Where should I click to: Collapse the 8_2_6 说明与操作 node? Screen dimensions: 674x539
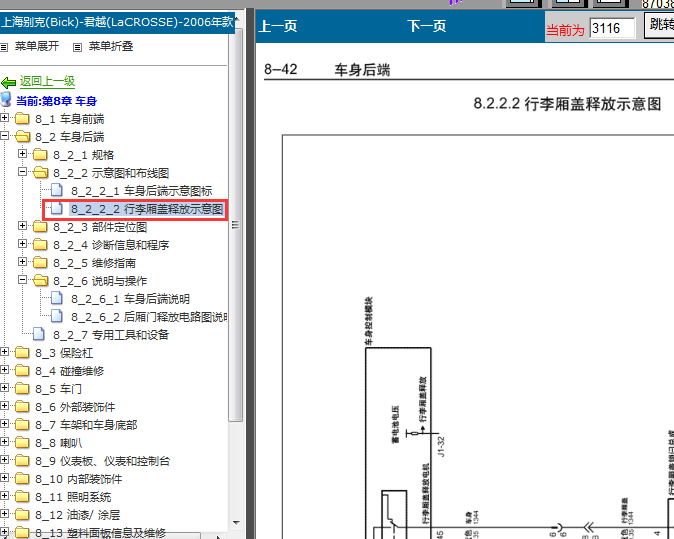22,279
